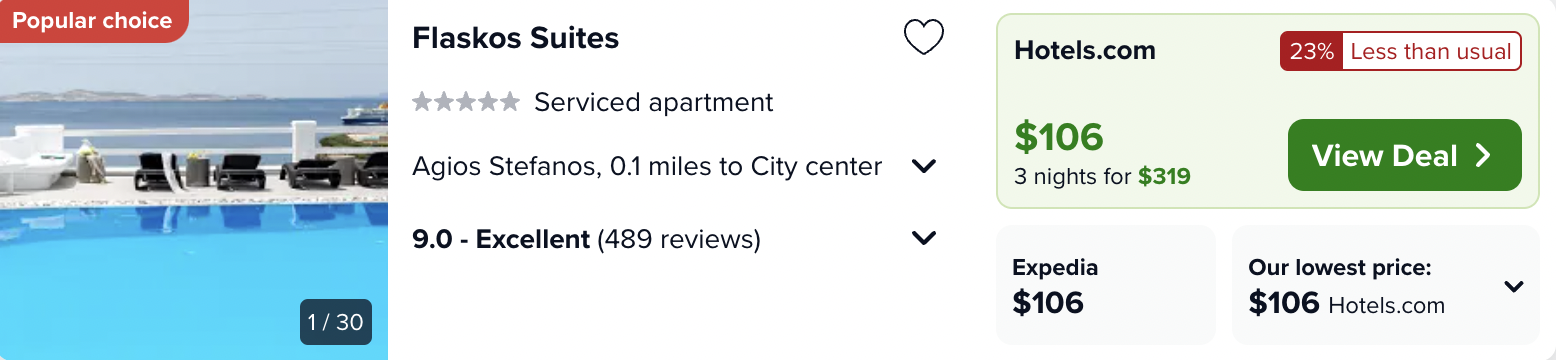Click the Hotels.com provider name
This screenshot has height=360, width=1556.
(x=1085, y=50)
